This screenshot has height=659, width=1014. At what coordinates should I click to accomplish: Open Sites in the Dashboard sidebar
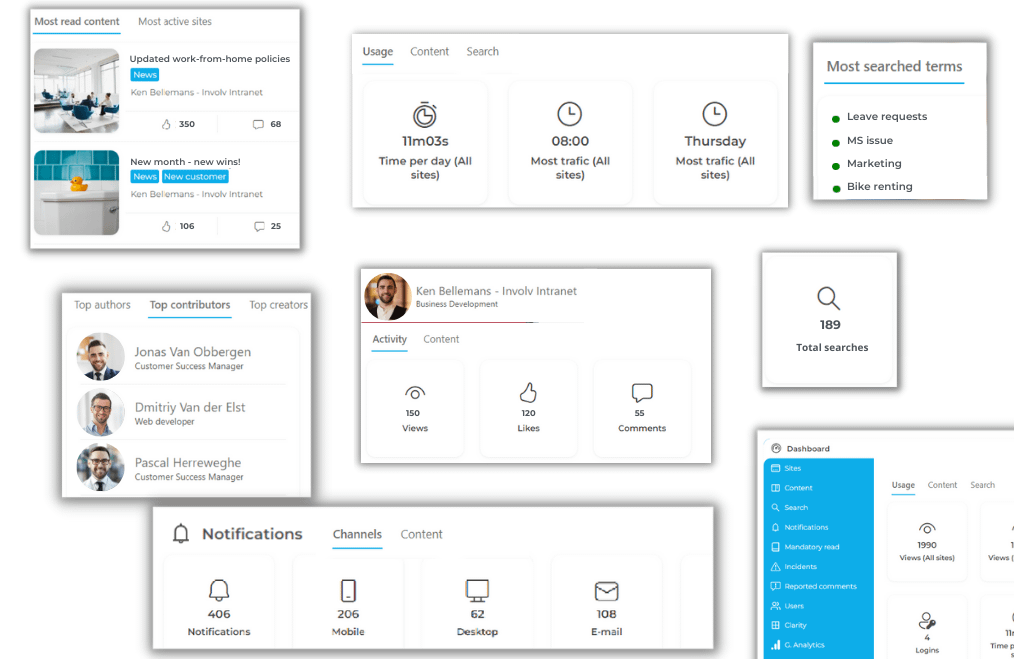tap(791, 467)
